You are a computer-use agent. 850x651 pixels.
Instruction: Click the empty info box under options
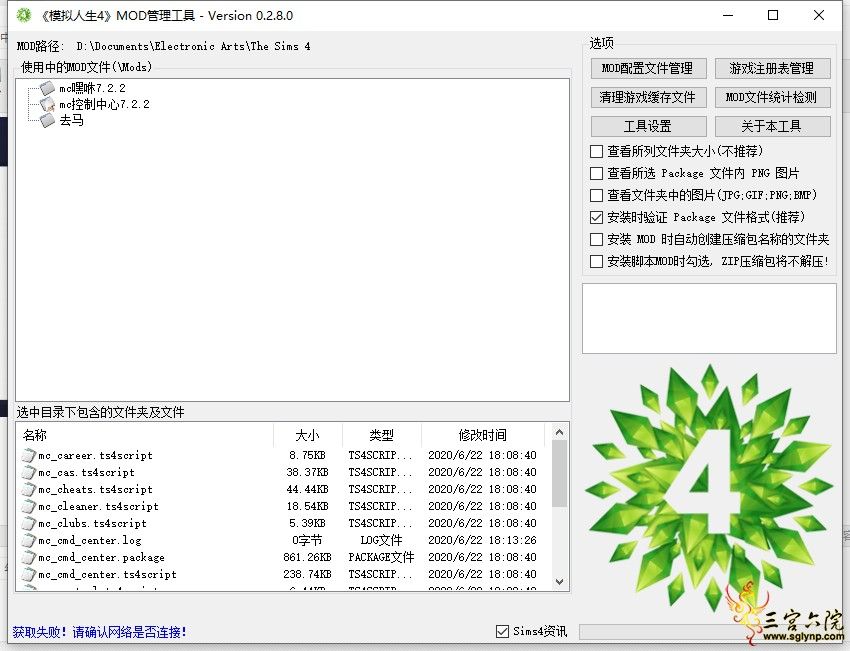[x=709, y=319]
